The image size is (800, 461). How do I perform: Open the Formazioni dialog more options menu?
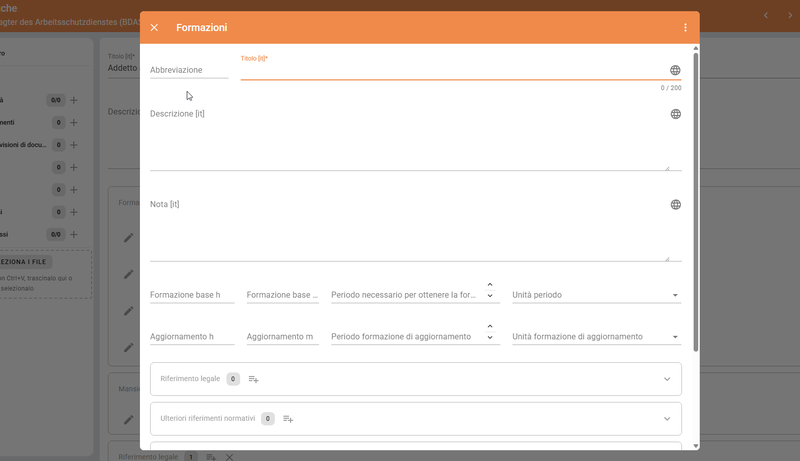click(x=685, y=28)
